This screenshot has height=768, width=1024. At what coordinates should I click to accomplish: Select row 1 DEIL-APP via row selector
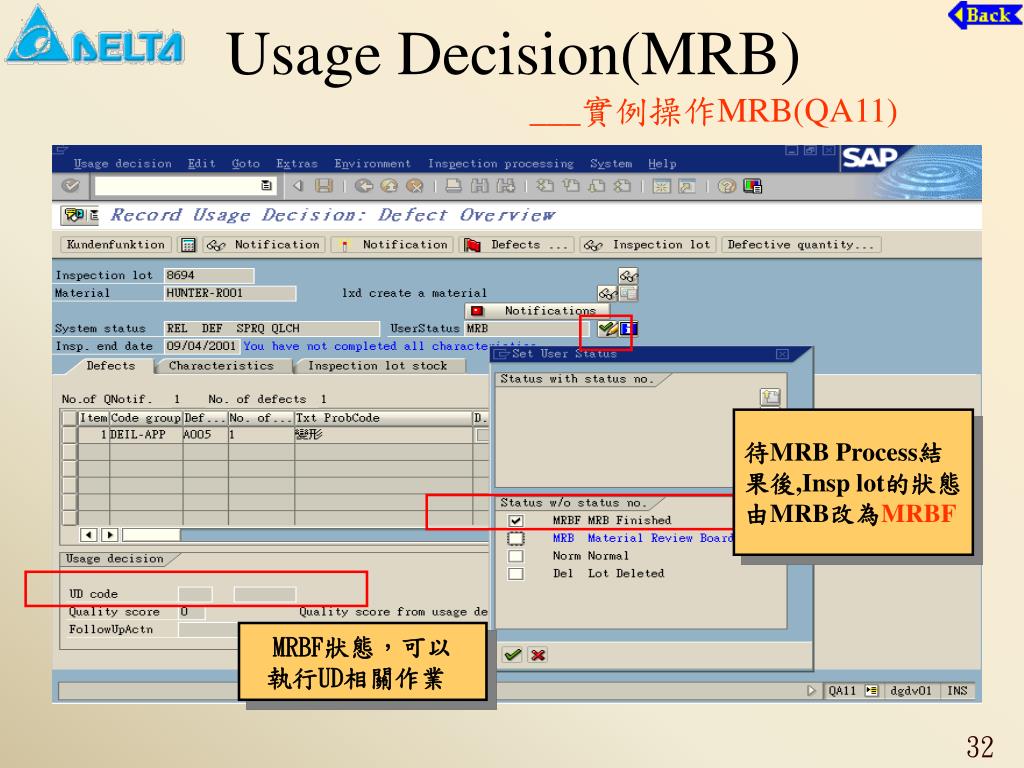coord(69,435)
